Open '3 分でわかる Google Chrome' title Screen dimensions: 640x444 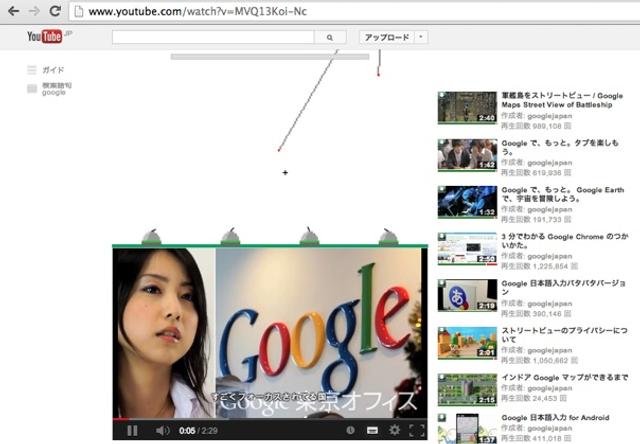tap(564, 241)
